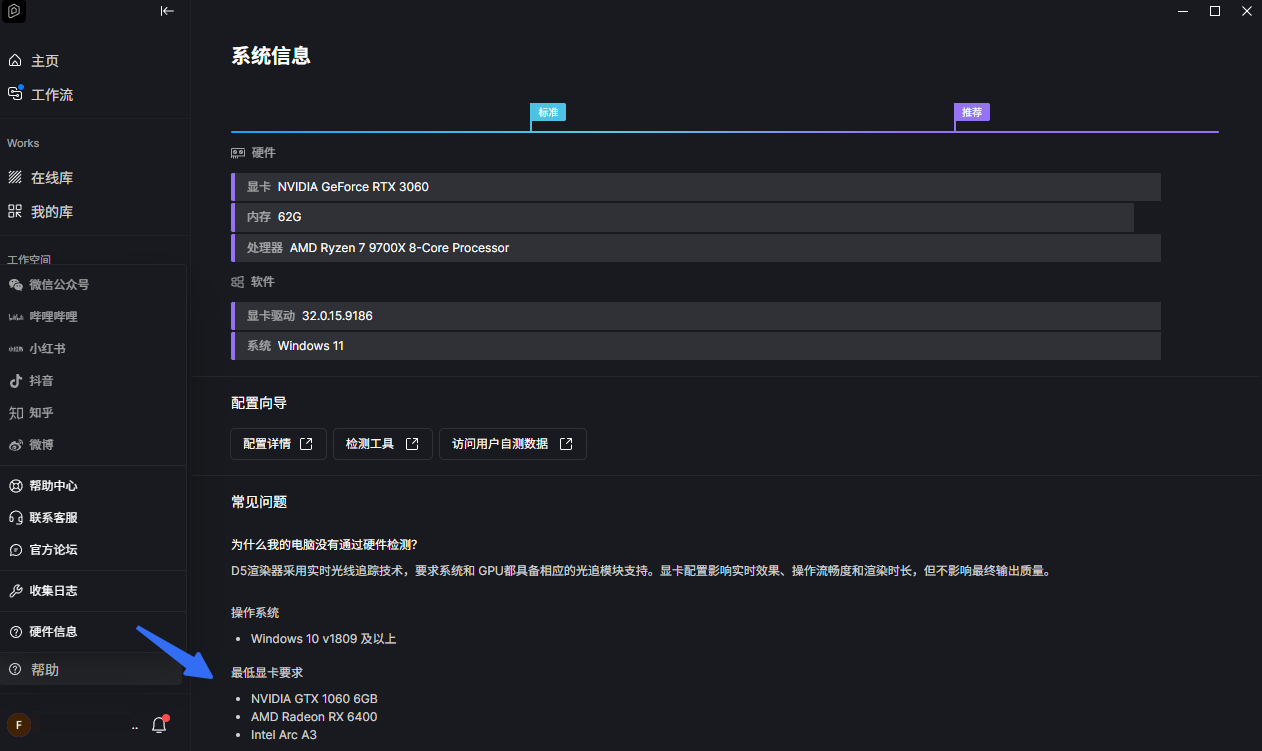Click the 硬件 section chip icon
Image resolution: width=1262 pixels, height=751 pixels.
pyautogui.click(x=238, y=153)
